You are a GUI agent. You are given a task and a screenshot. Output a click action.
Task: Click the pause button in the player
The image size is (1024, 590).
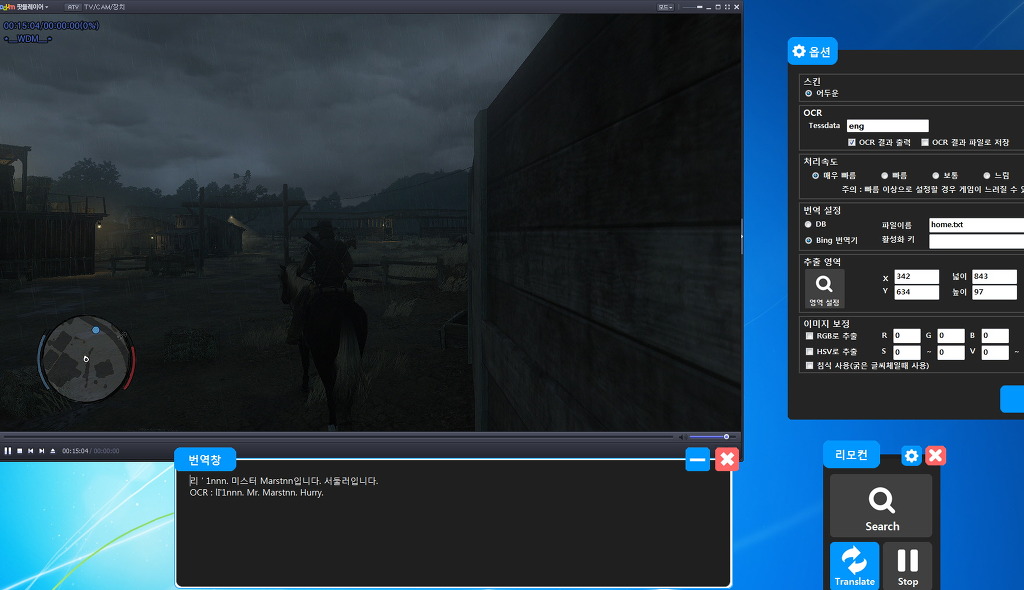[8, 451]
